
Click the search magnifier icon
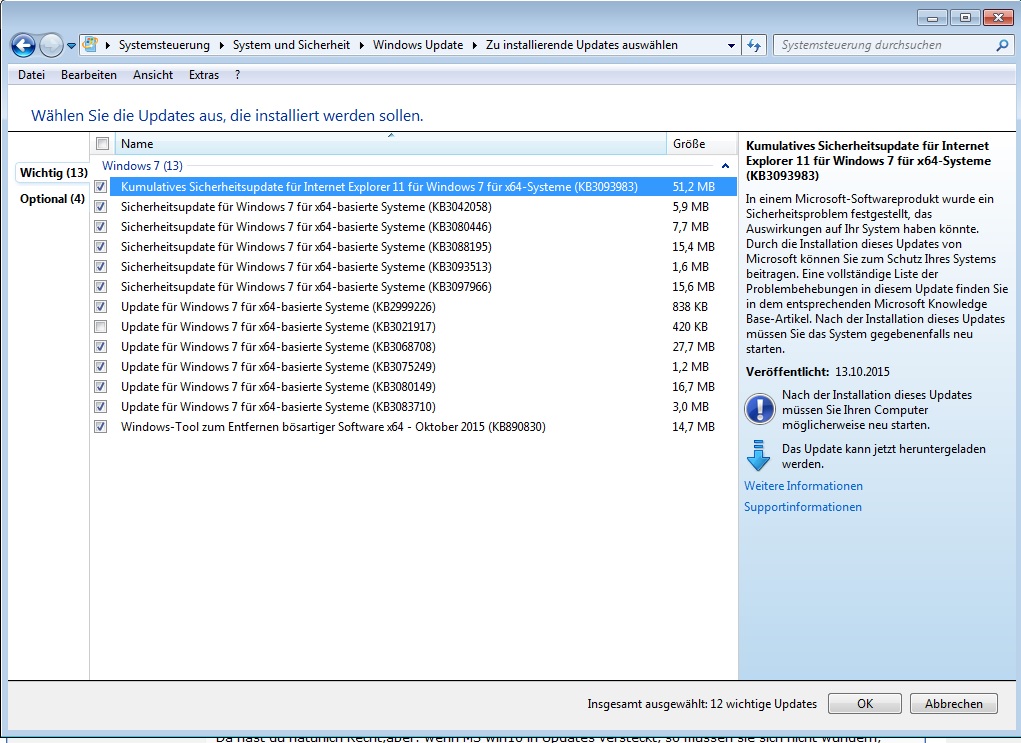tap(1002, 45)
